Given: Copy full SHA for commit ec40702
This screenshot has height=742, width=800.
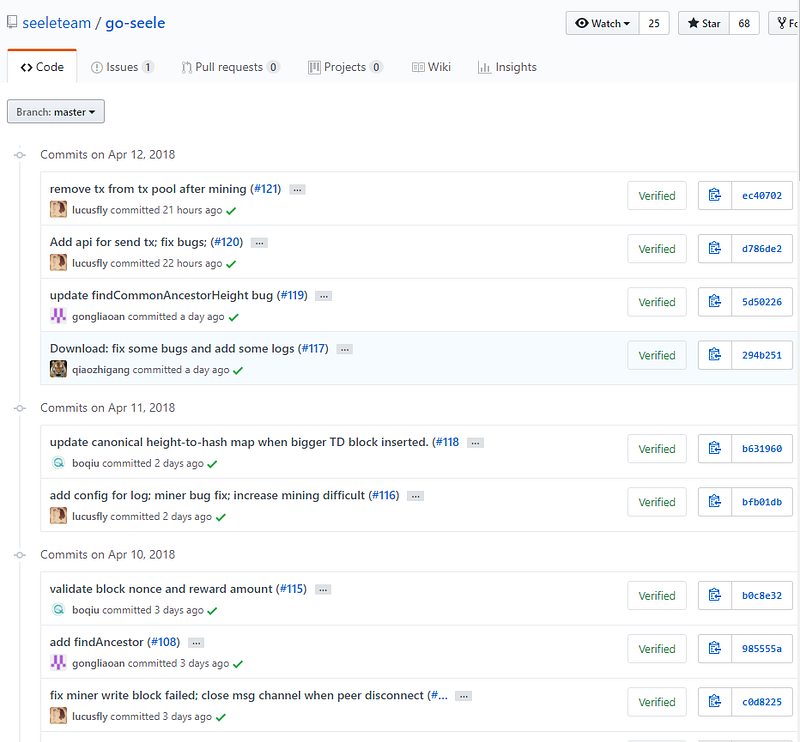Looking at the screenshot, I should [x=714, y=195].
